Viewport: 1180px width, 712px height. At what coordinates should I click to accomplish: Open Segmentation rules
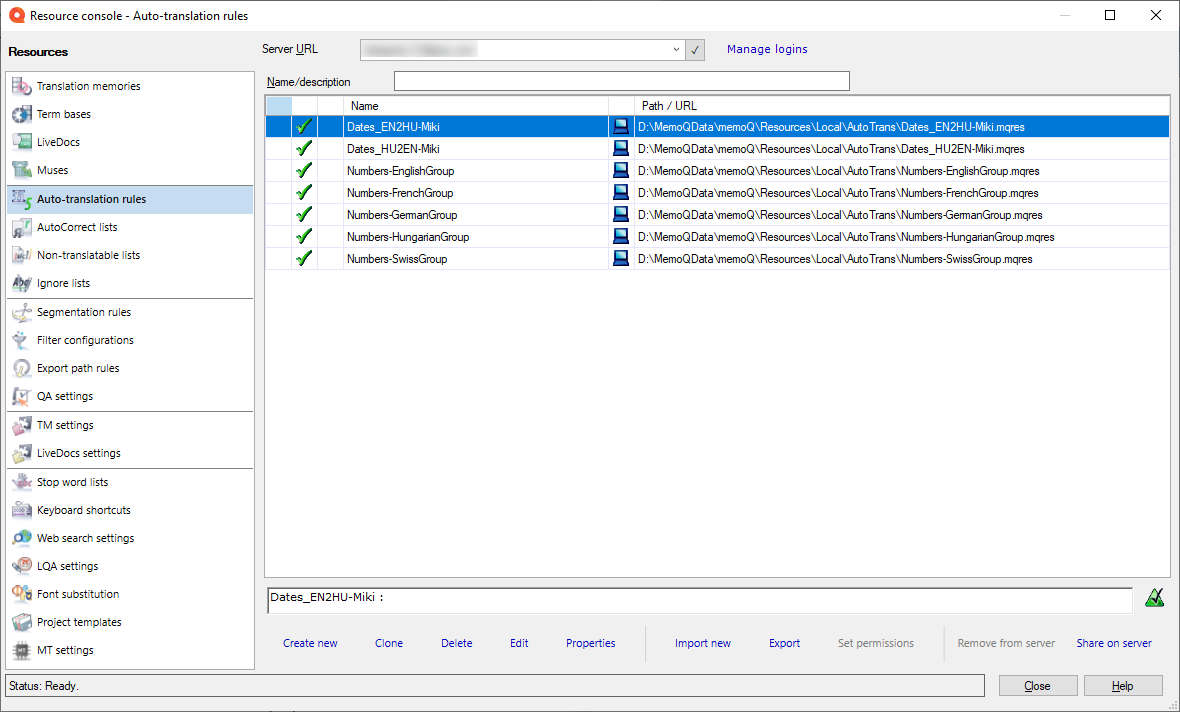point(85,312)
